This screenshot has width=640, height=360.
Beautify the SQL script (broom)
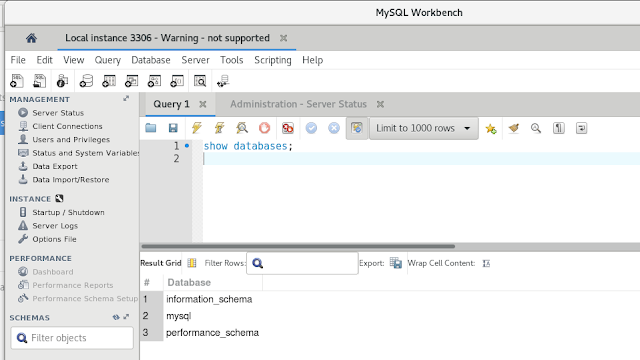[513, 128]
